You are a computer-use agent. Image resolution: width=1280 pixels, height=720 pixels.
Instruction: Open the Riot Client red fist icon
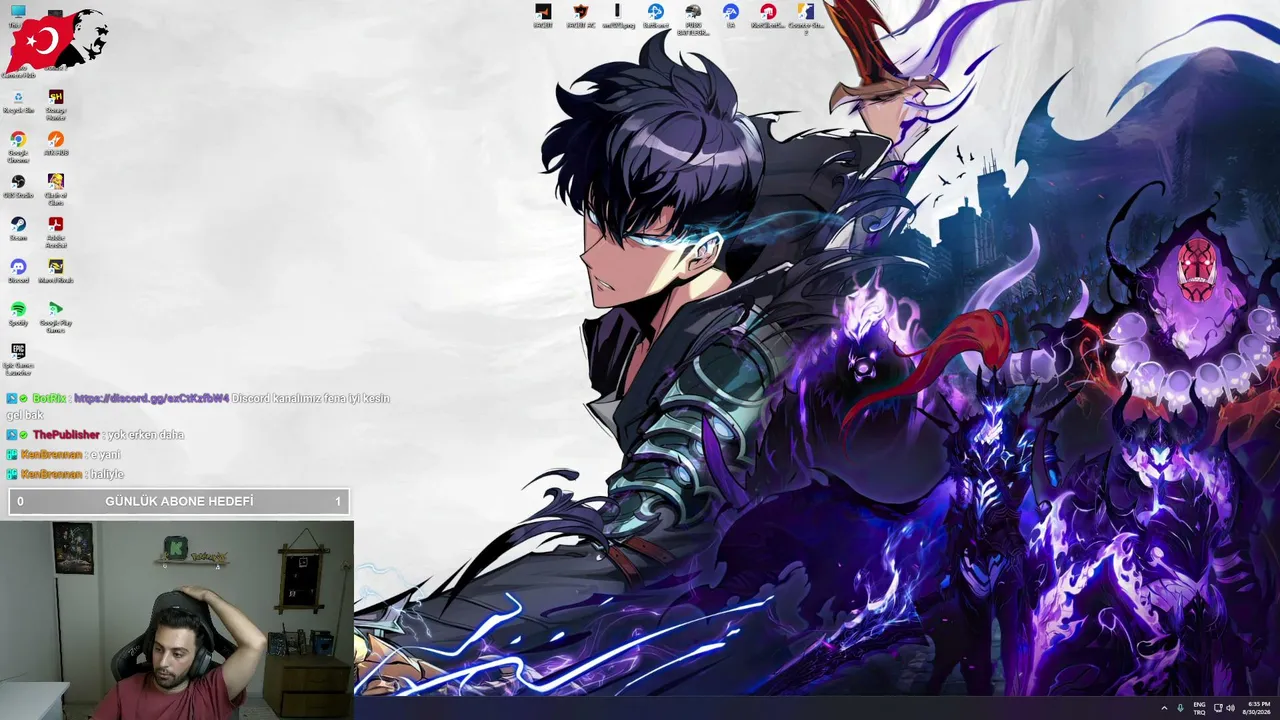[x=768, y=16]
